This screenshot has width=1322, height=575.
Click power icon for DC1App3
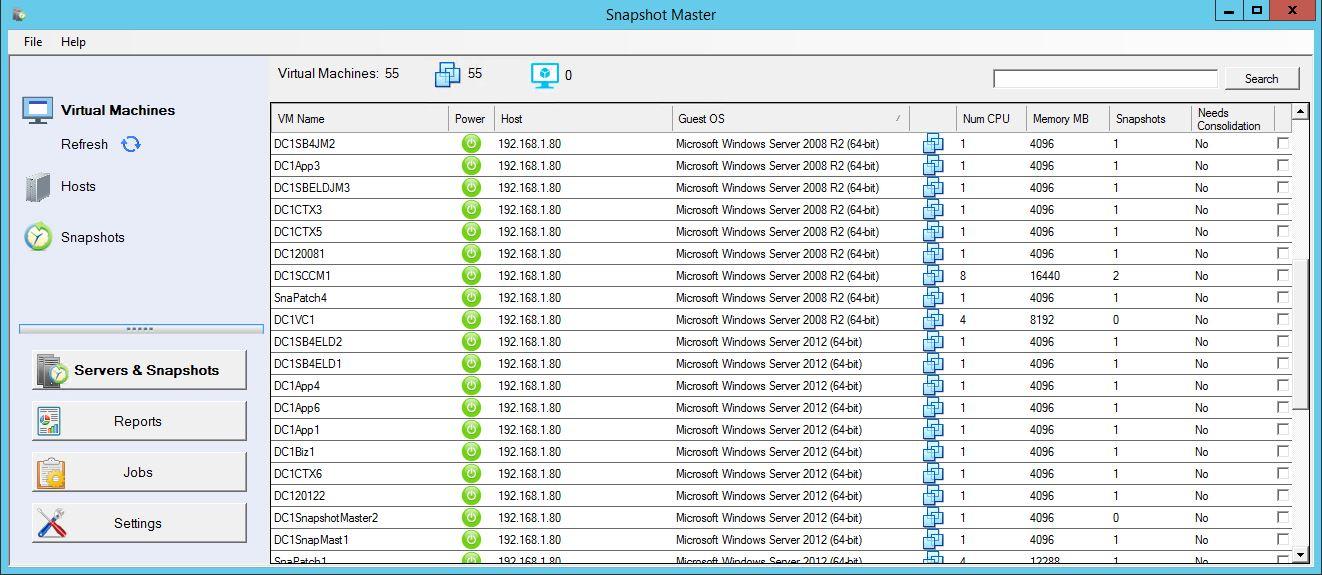tap(471, 166)
